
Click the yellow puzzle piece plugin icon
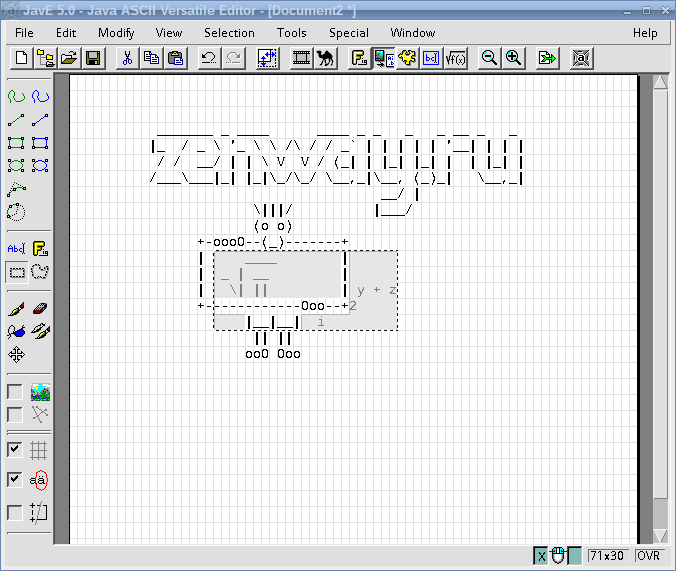tap(407, 58)
